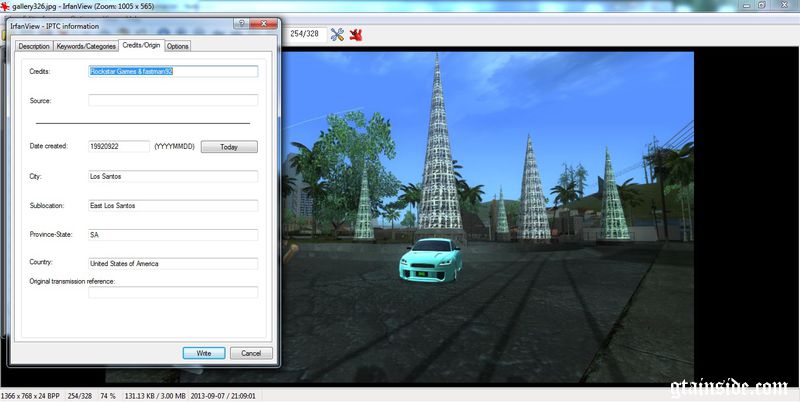The image size is (800, 402).
Task: Click the 254/328 image counter box
Action: (305, 34)
